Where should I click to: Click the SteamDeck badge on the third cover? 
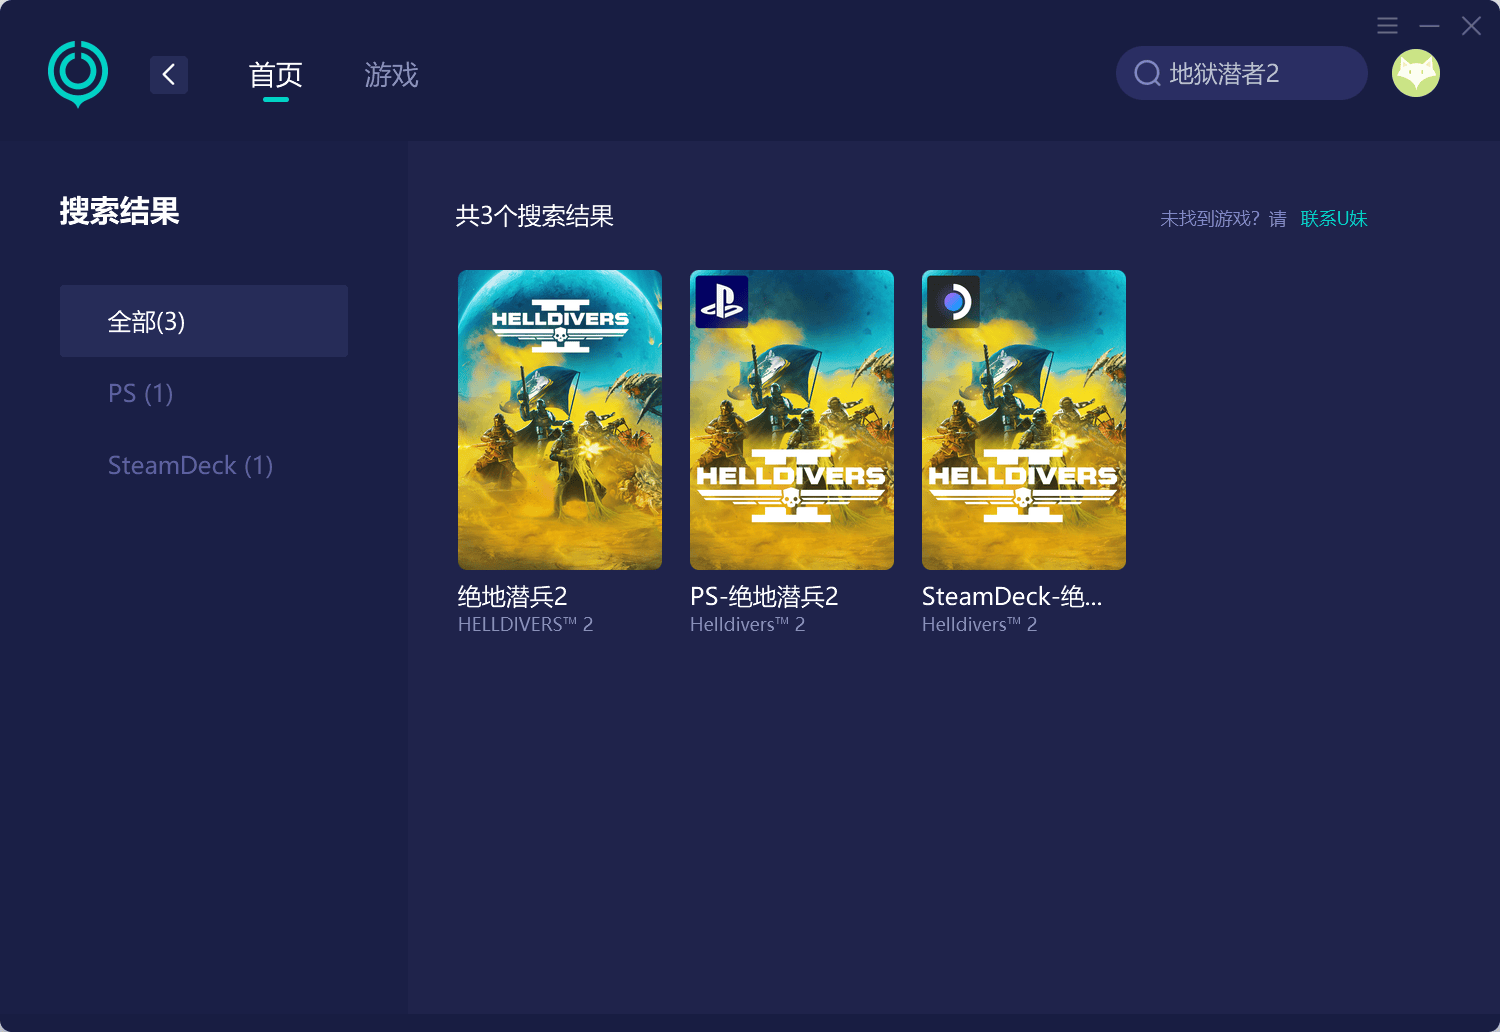(x=954, y=301)
